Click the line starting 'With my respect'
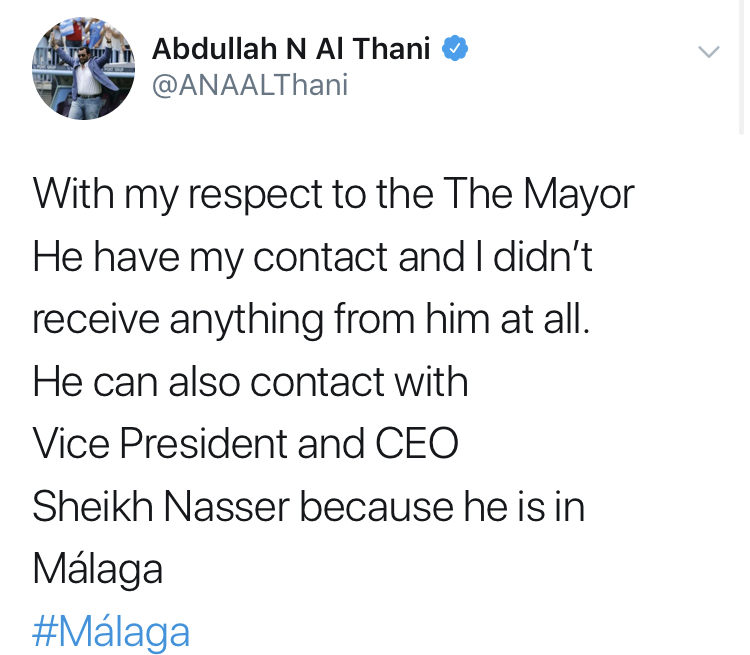 pyautogui.click(x=333, y=193)
